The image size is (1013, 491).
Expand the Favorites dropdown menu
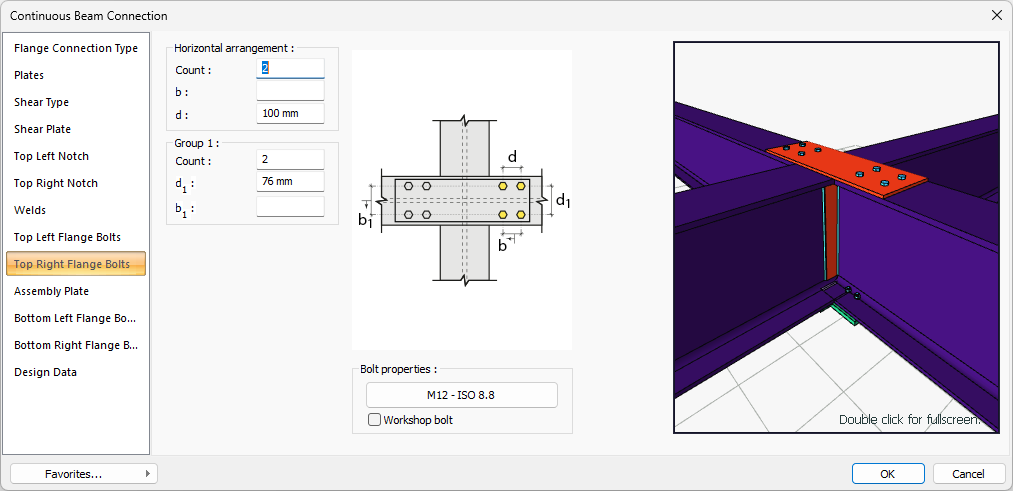84,474
